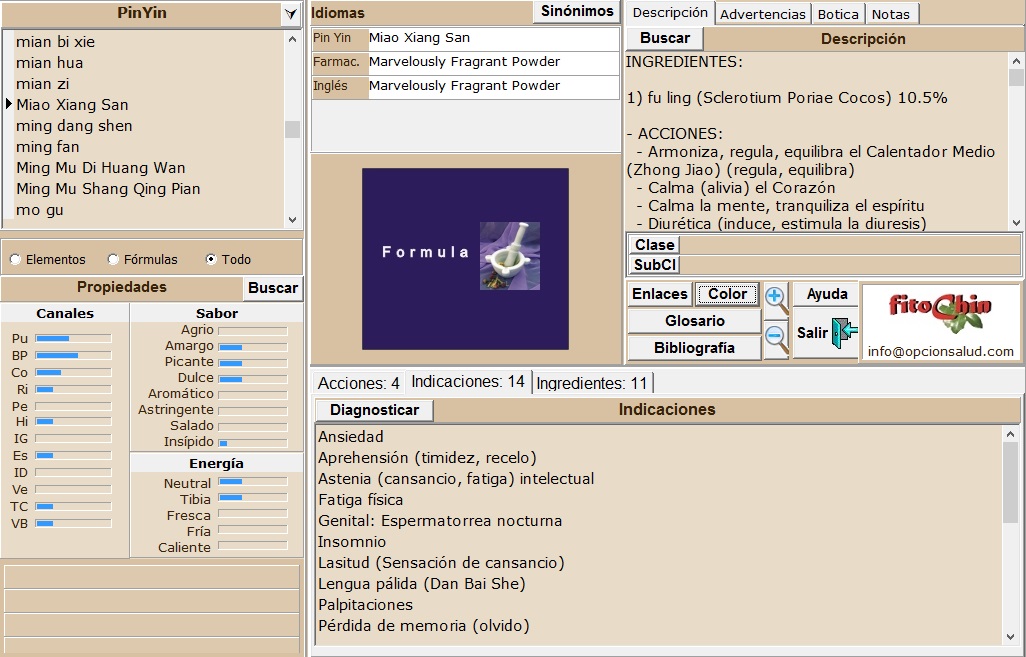The height and width of the screenshot is (657, 1026).
Task: Click the BP channel bar
Action: (x=73, y=355)
